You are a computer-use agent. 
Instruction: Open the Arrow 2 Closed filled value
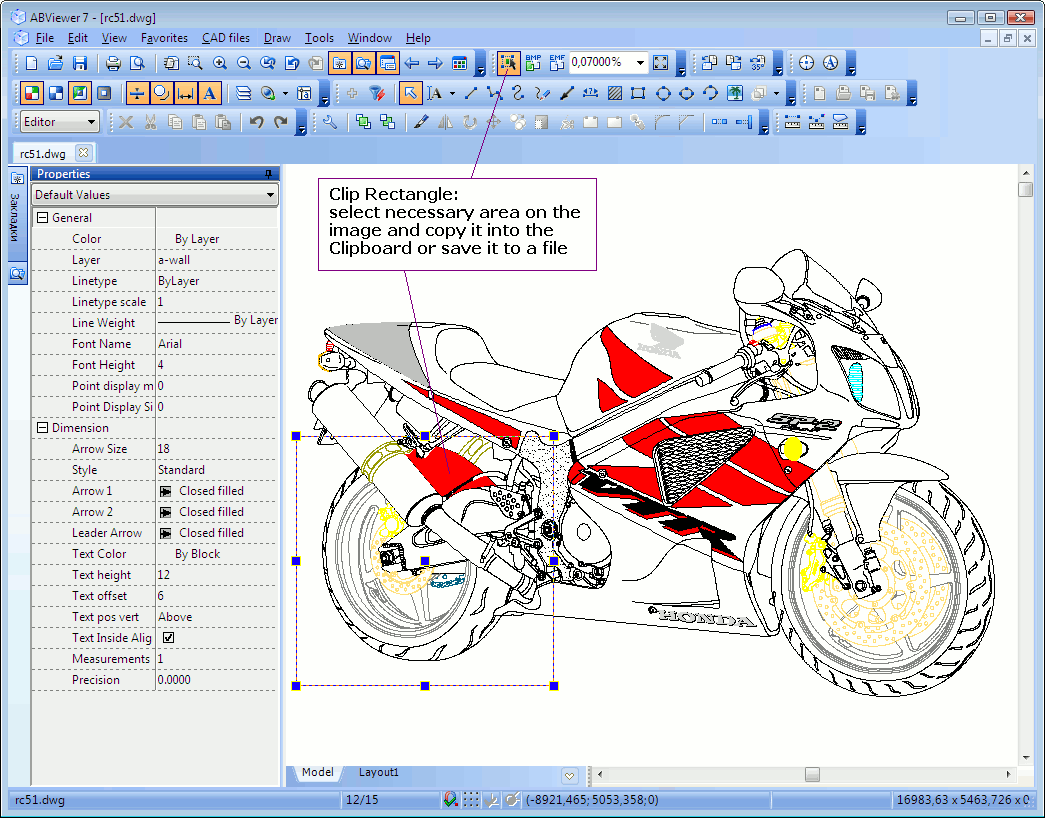pos(216,511)
